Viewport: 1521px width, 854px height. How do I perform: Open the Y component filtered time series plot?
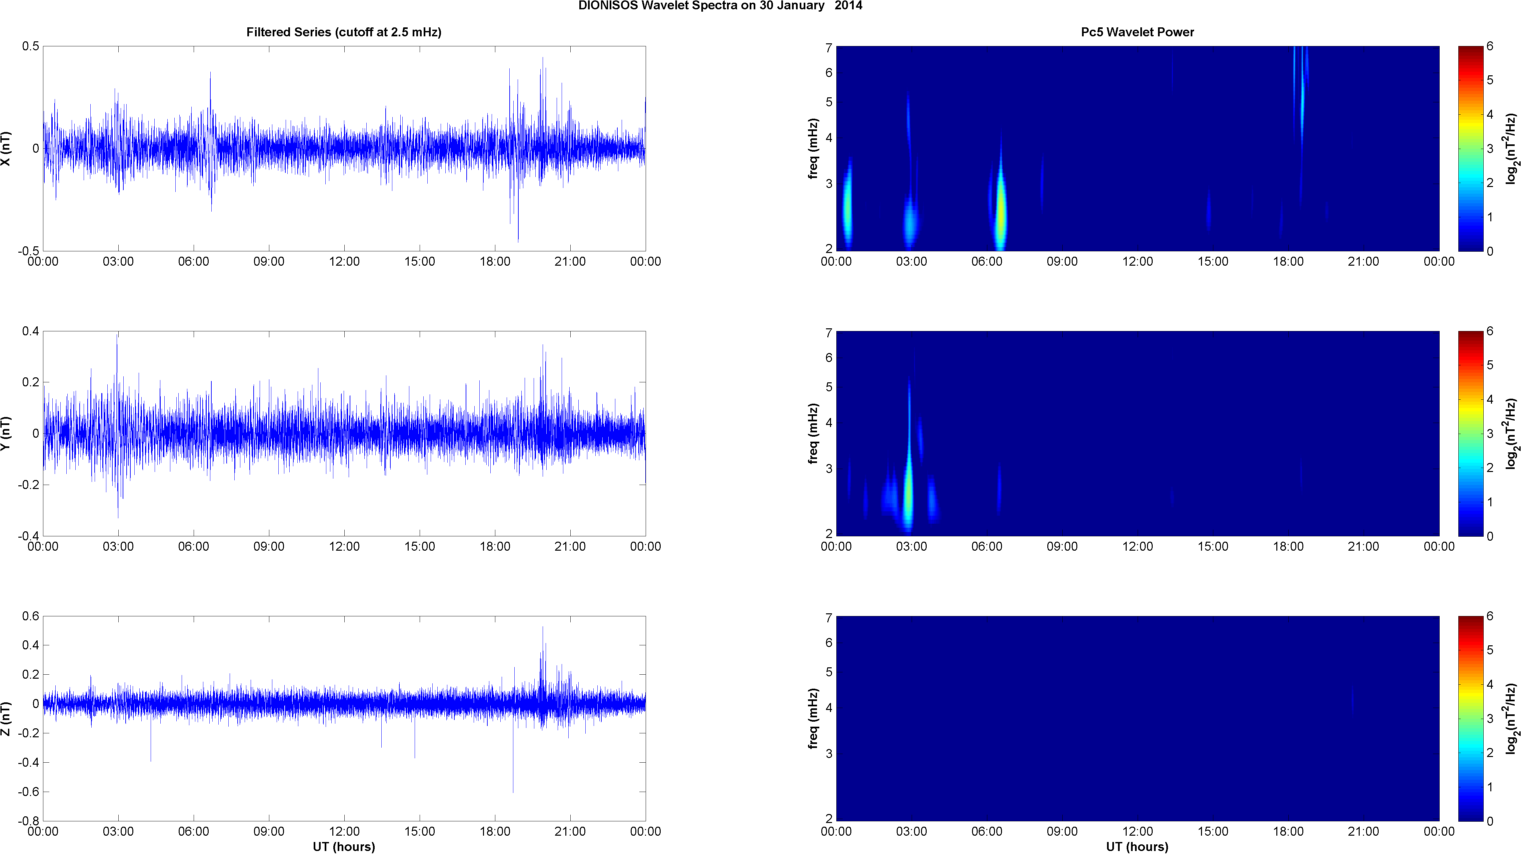tap(344, 433)
